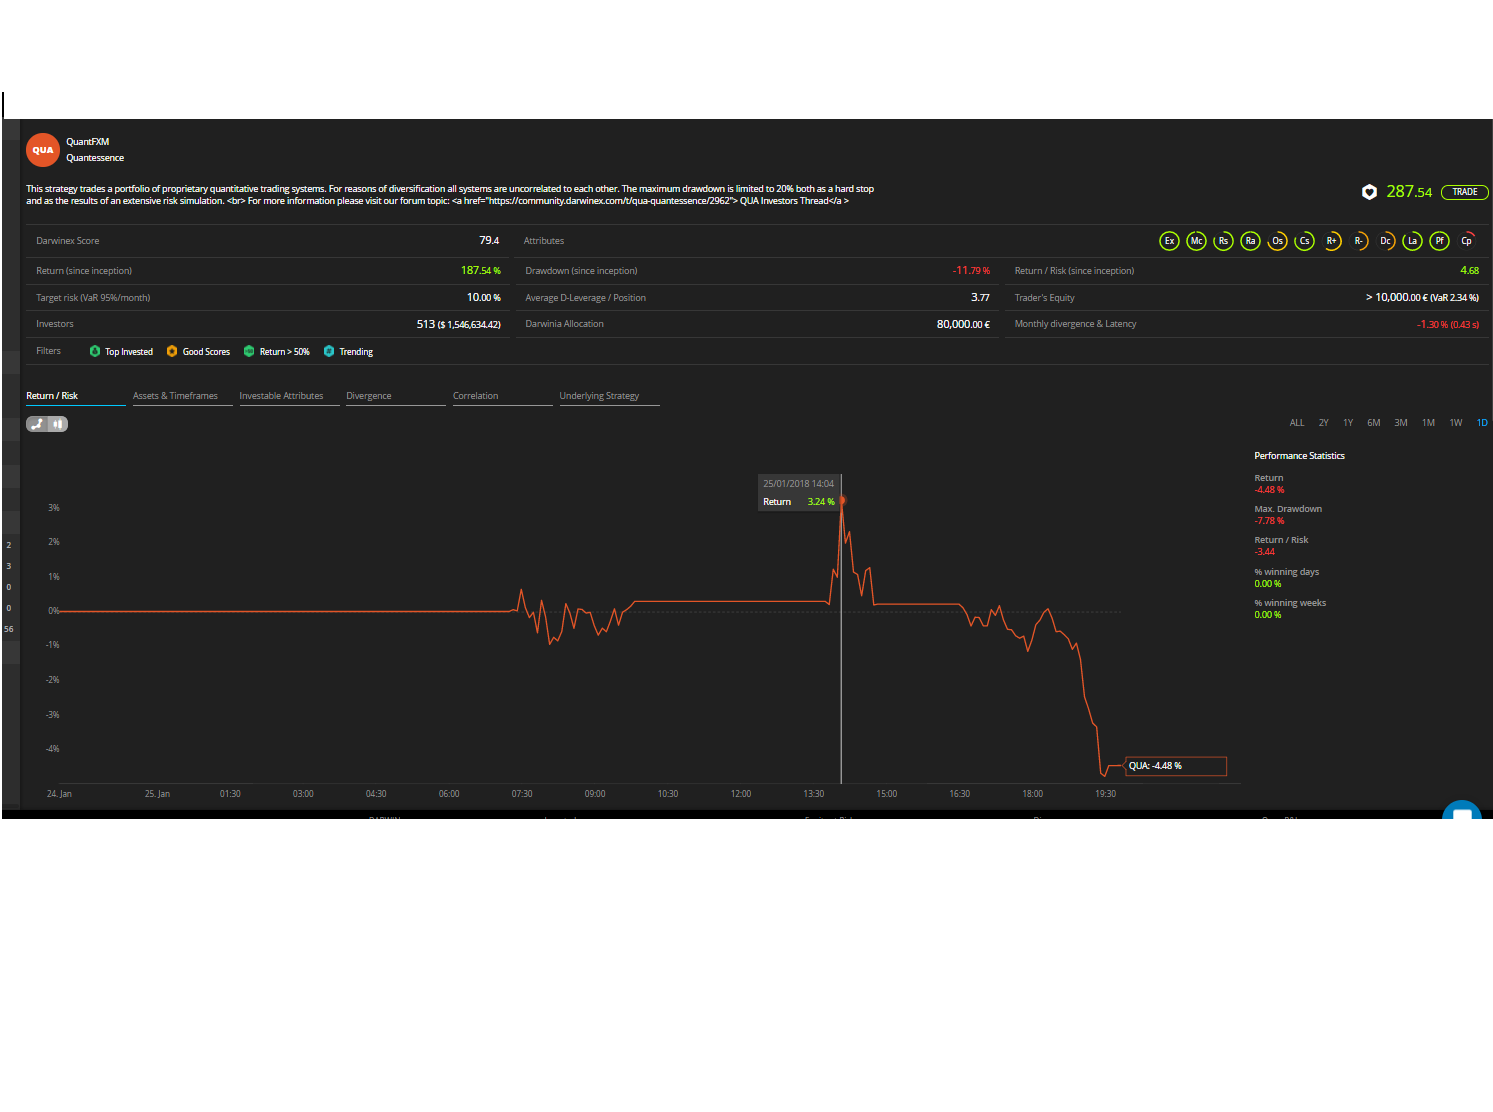Viewport: 1493px width, 1112px height.
Task: Switch chart to candlestick view
Action: click(58, 424)
